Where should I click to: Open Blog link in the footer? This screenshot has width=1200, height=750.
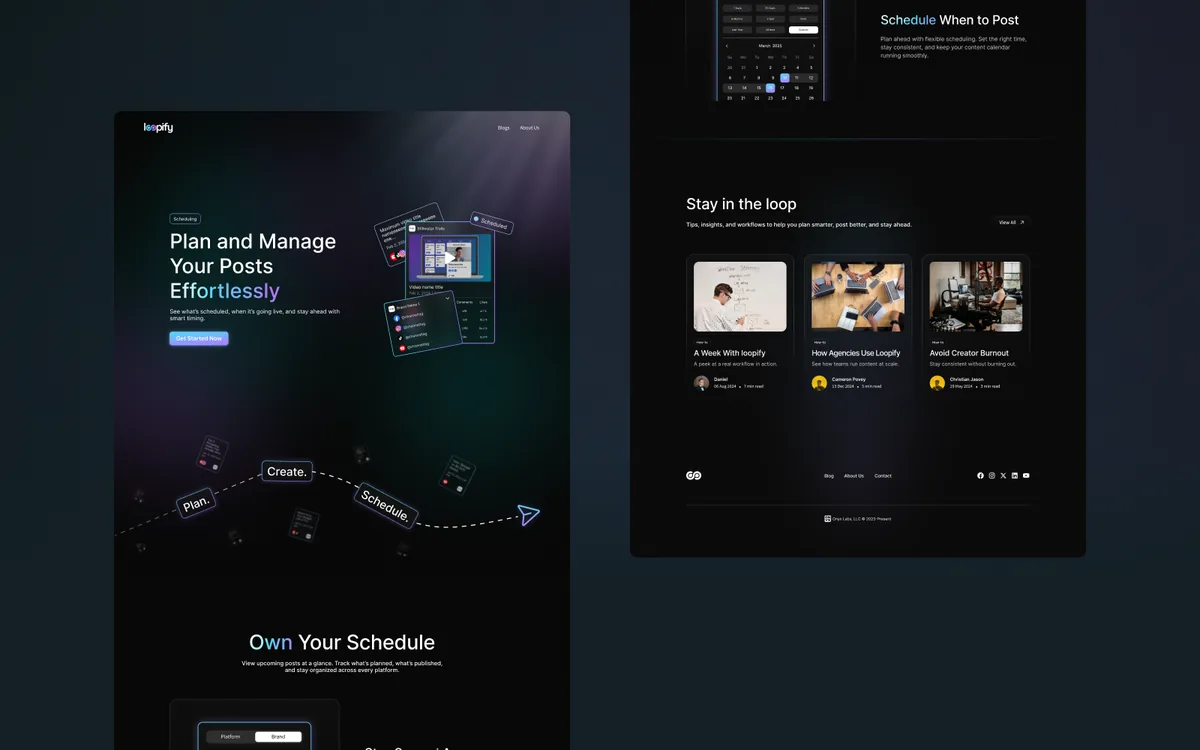pyautogui.click(x=829, y=476)
